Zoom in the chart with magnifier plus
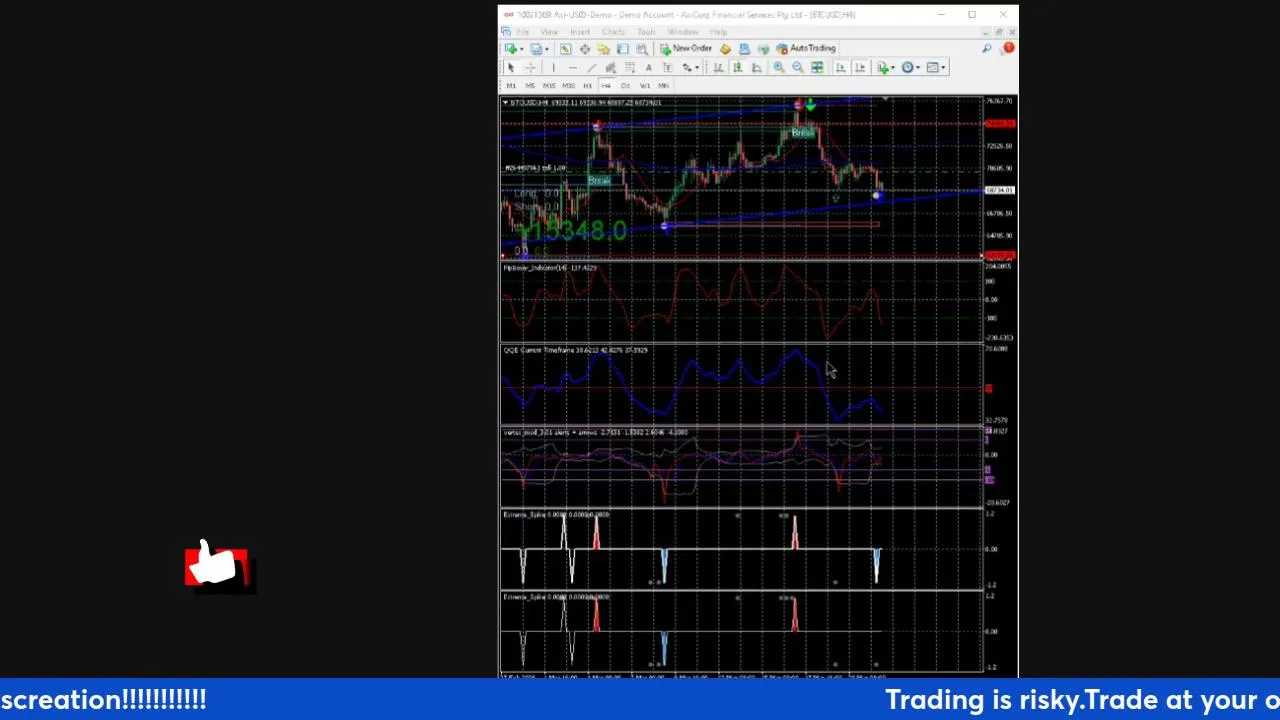The image size is (1280, 720). [x=779, y=67]
